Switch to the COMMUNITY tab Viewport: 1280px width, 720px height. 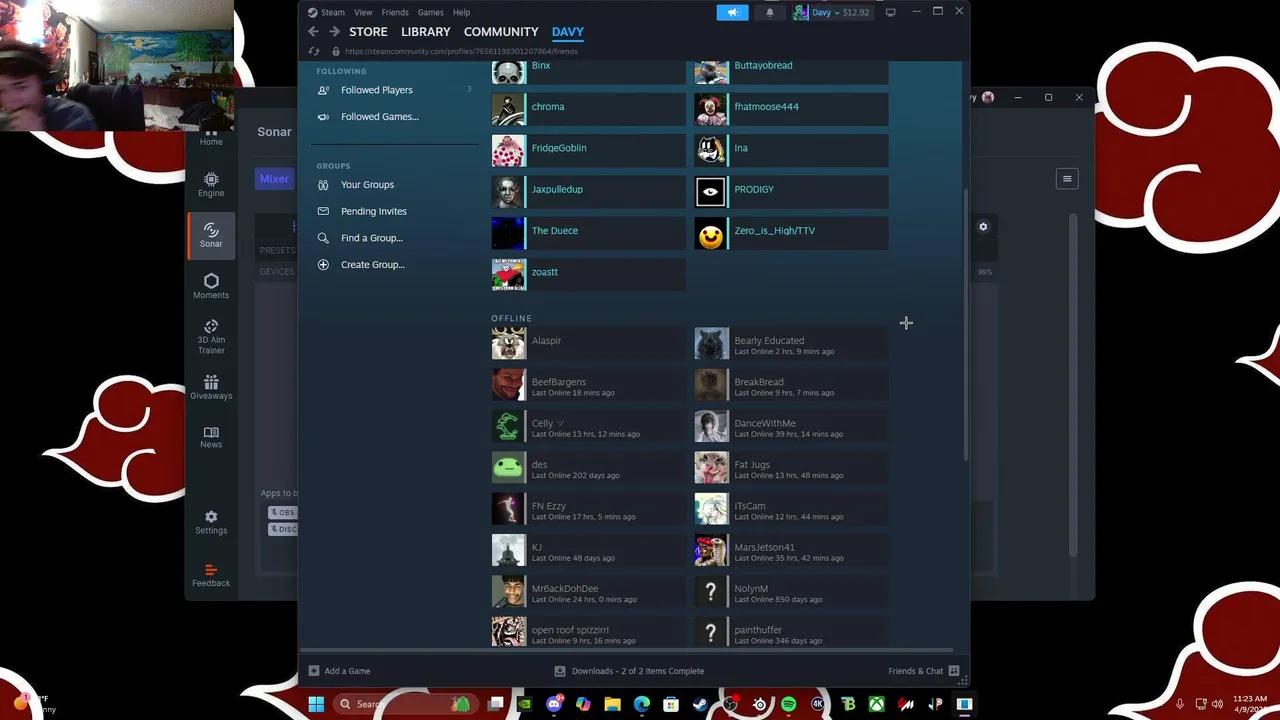click(501, 32)
